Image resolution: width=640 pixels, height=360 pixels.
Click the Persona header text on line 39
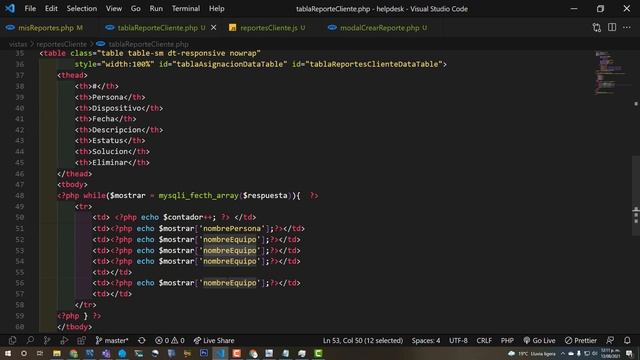[x=108, y=97]
